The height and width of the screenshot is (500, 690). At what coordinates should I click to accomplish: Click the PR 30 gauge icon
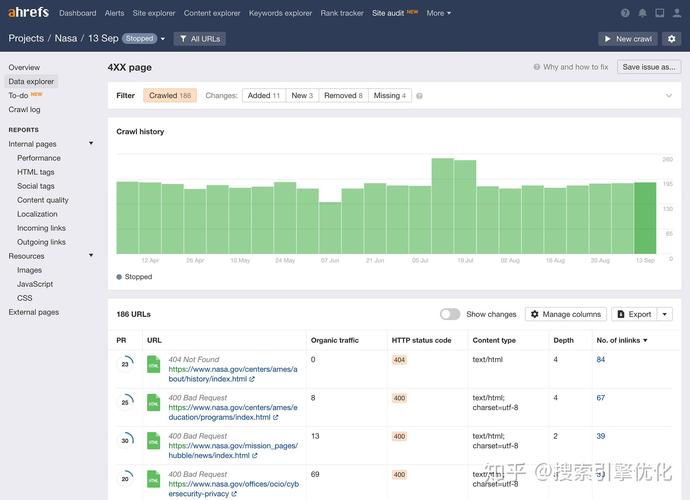pos(125,440)
